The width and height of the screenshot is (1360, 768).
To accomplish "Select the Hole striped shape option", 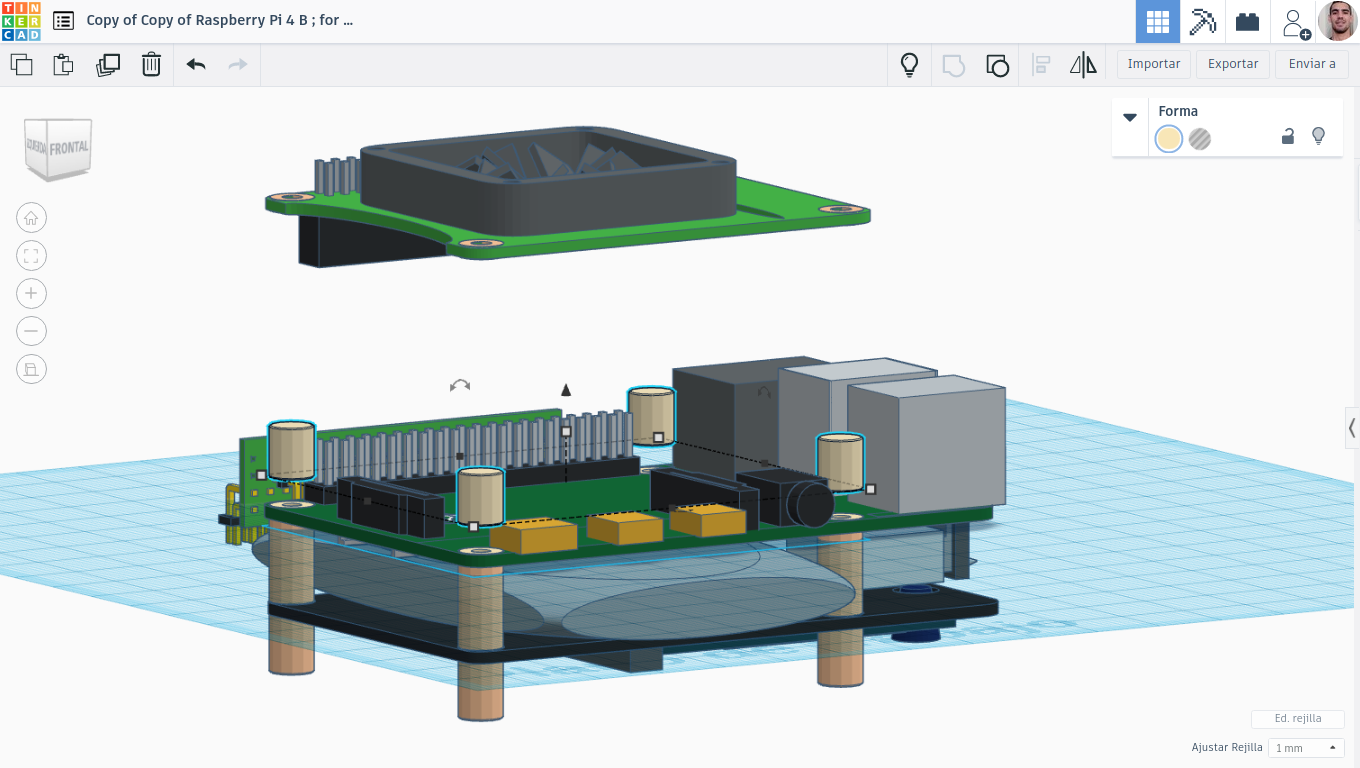I will tap(1200, 139).
